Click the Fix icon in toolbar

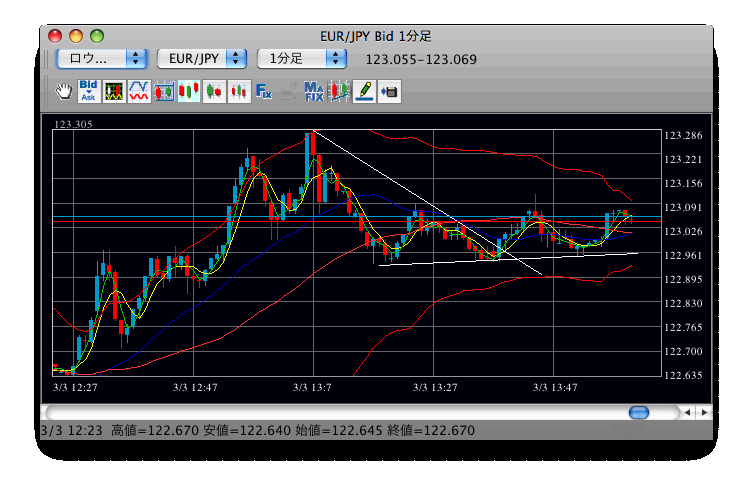pyautogui.click(x=264, y=91)
